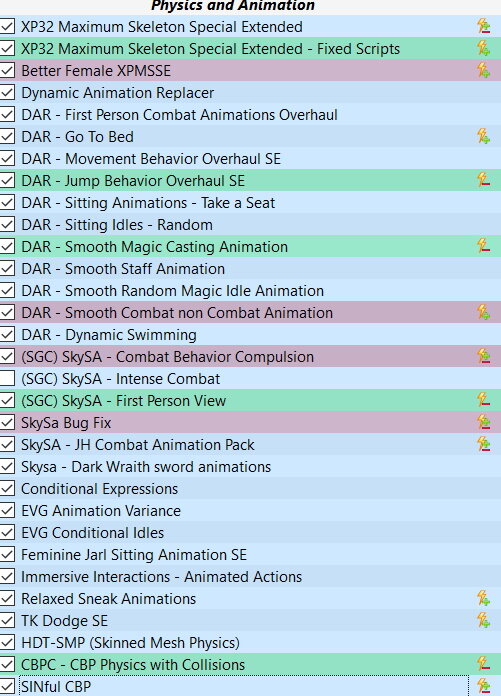Select 'DAR - Jump Behavior Overhaul SE' name

click(x=133, y=181)
